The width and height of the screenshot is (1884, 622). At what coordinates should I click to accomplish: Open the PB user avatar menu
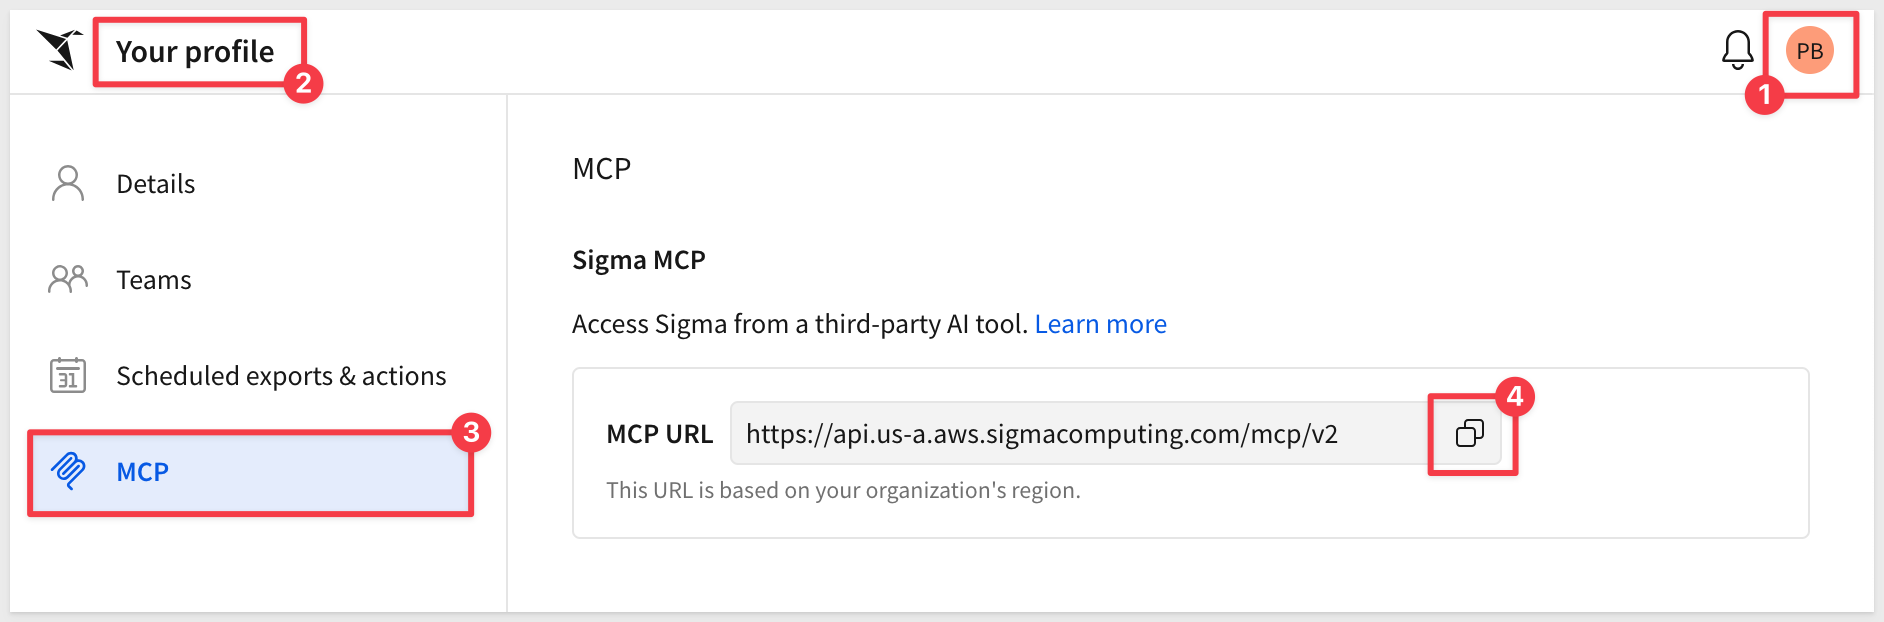[x=1809, y=51]
